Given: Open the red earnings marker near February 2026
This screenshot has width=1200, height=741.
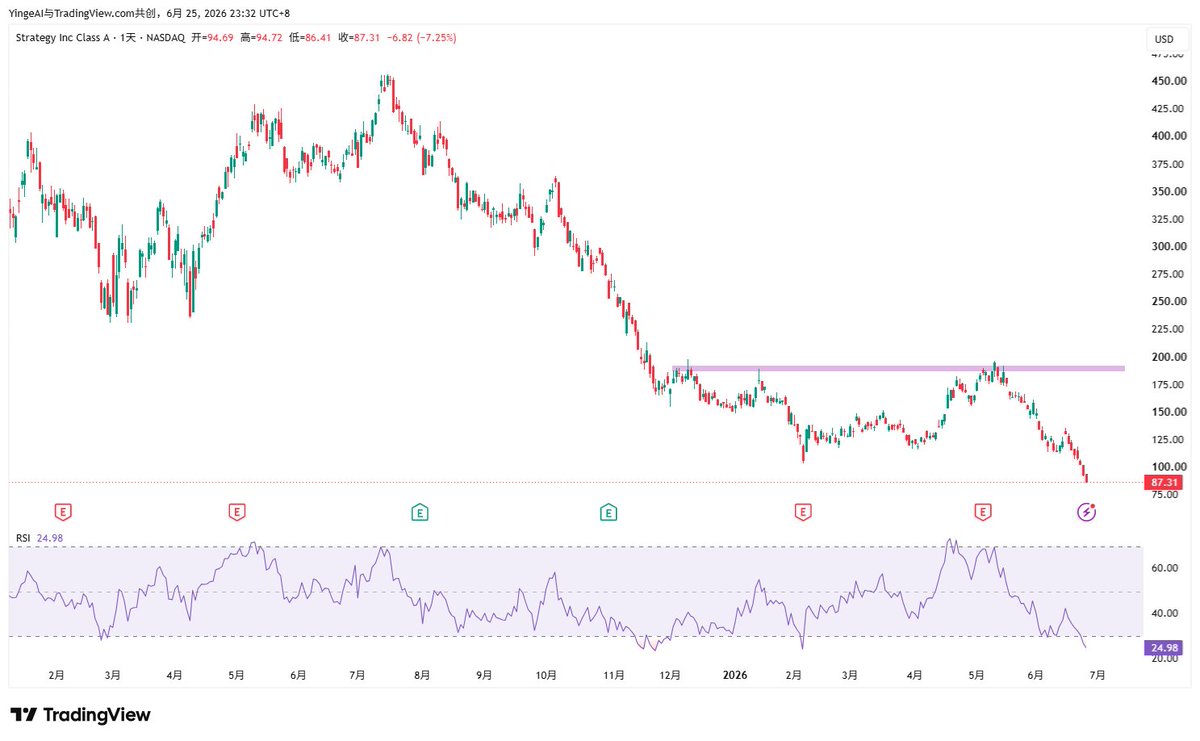Looking at the screenshot, I should click(802, 513).
